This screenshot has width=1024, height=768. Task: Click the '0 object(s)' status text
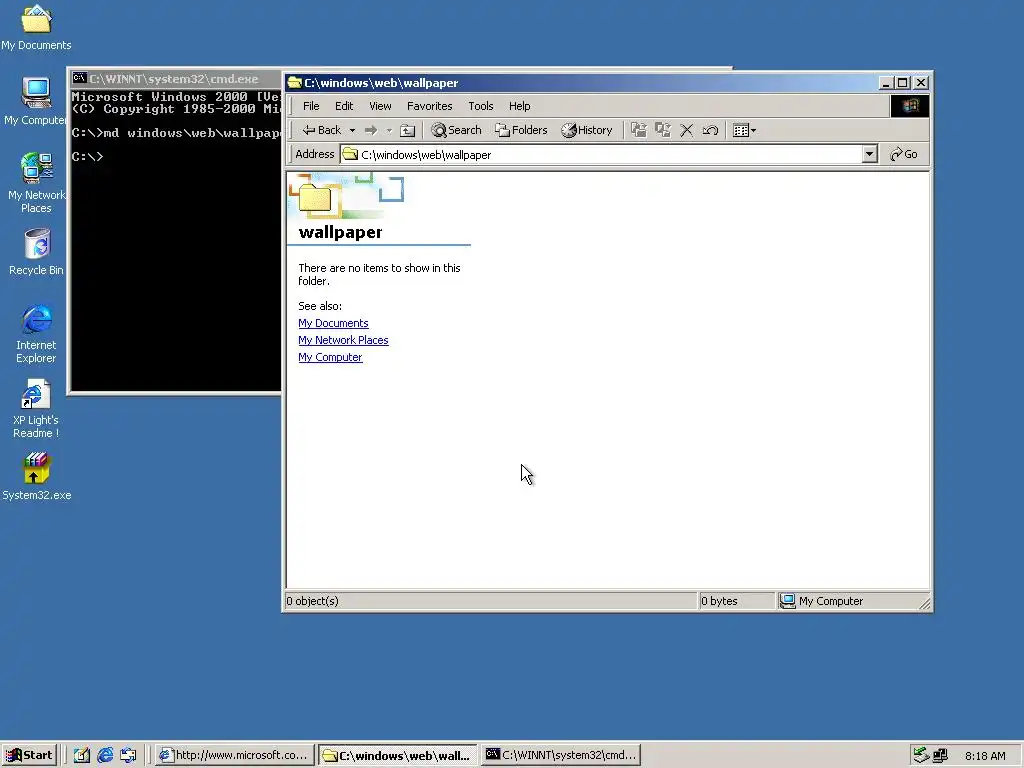coord(312,601)
